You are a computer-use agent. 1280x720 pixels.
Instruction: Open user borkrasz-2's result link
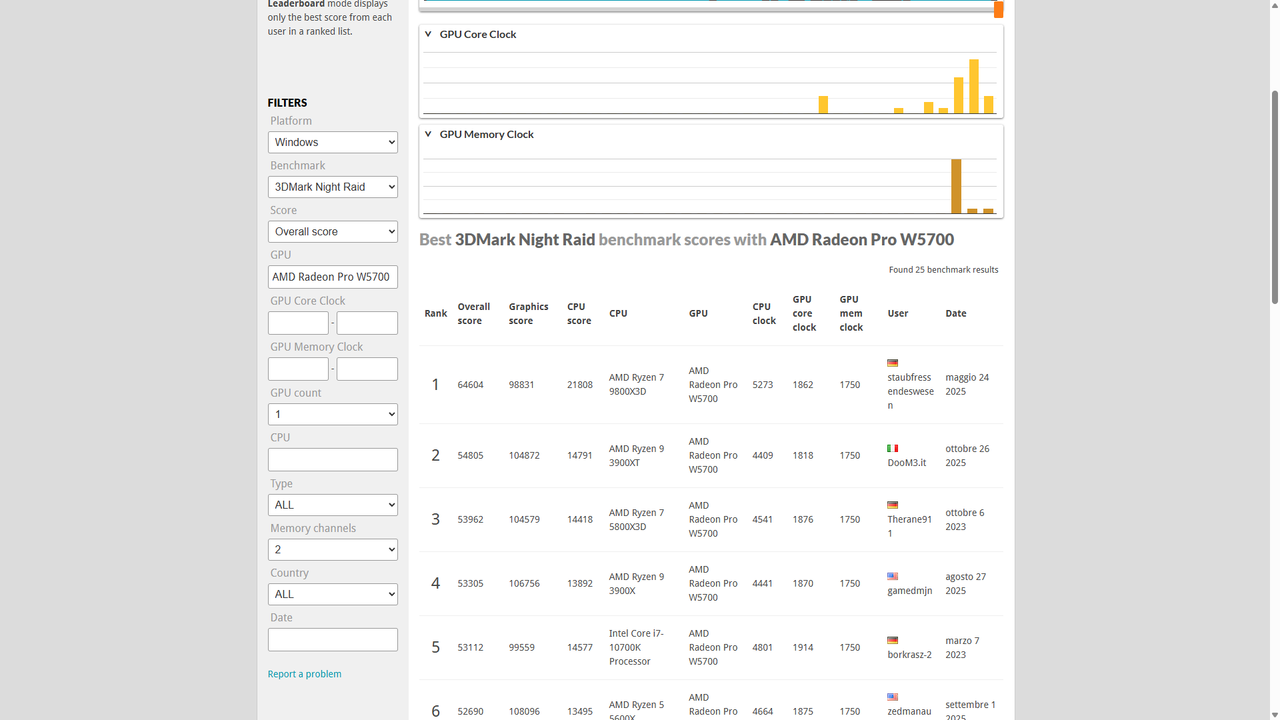[910, 655]
